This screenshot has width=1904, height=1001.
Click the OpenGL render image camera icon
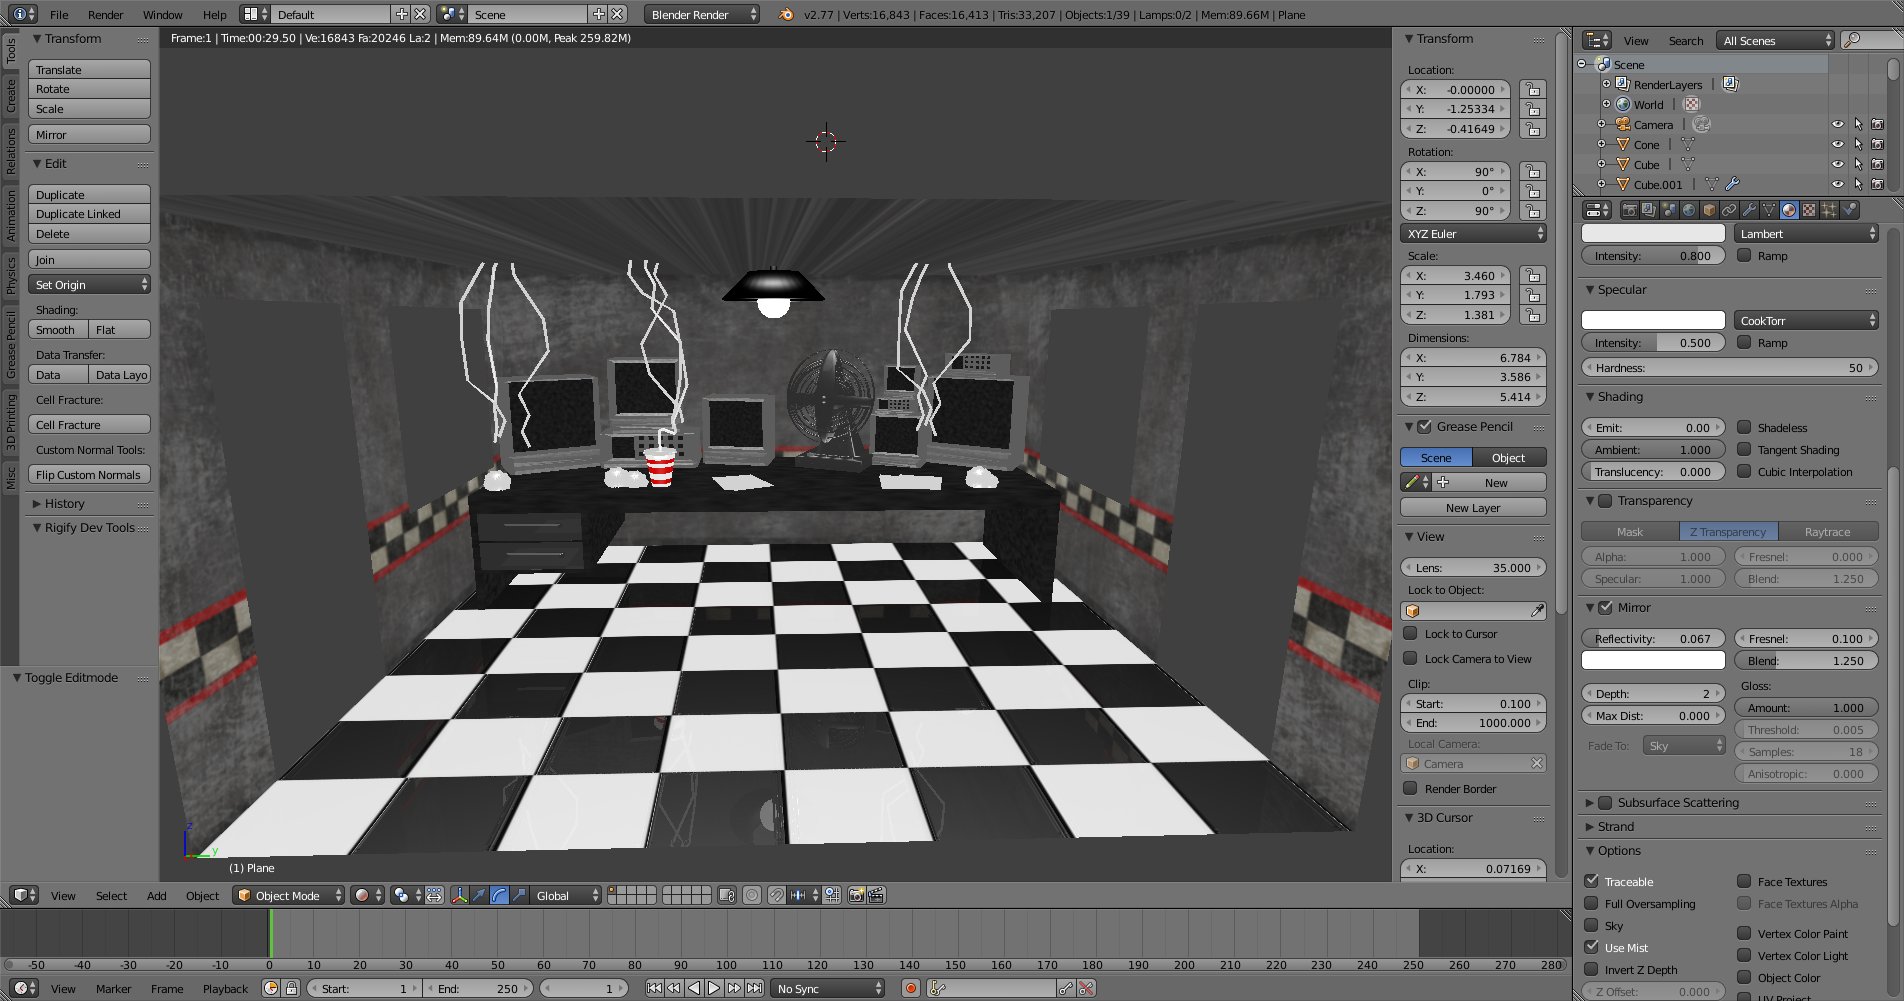(856, 895)
